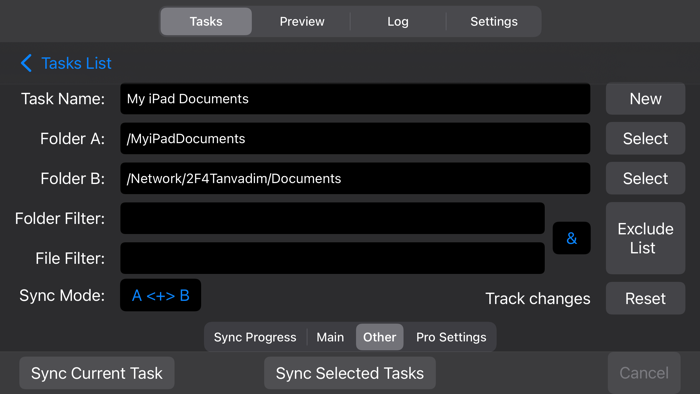The width and height of the screenshot is (700, 394).
Task: Start Sync Current Task
Action: (x=96, y=373)
